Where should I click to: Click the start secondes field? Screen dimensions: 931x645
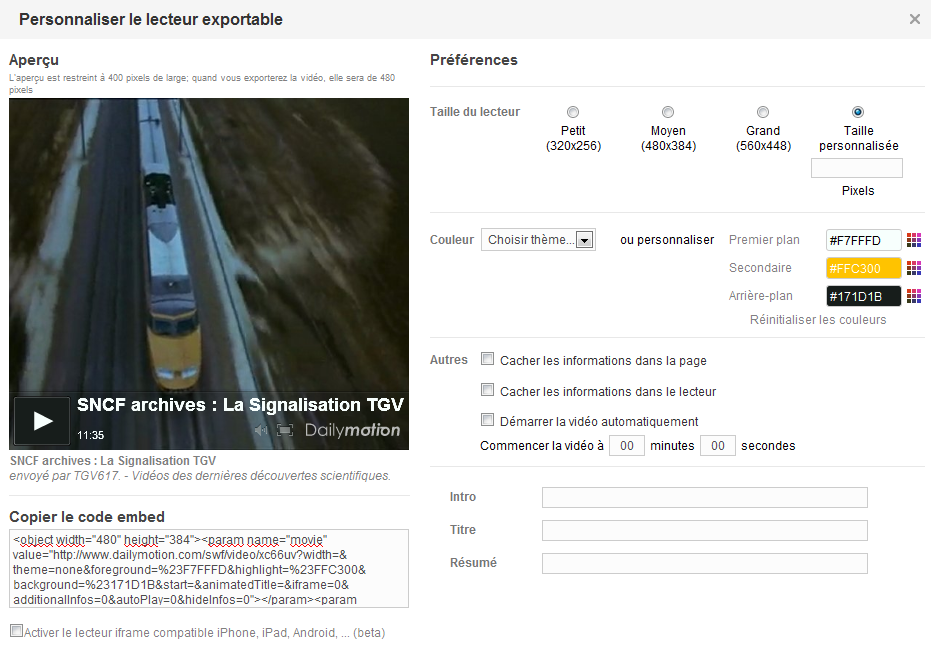coord(718,445)
